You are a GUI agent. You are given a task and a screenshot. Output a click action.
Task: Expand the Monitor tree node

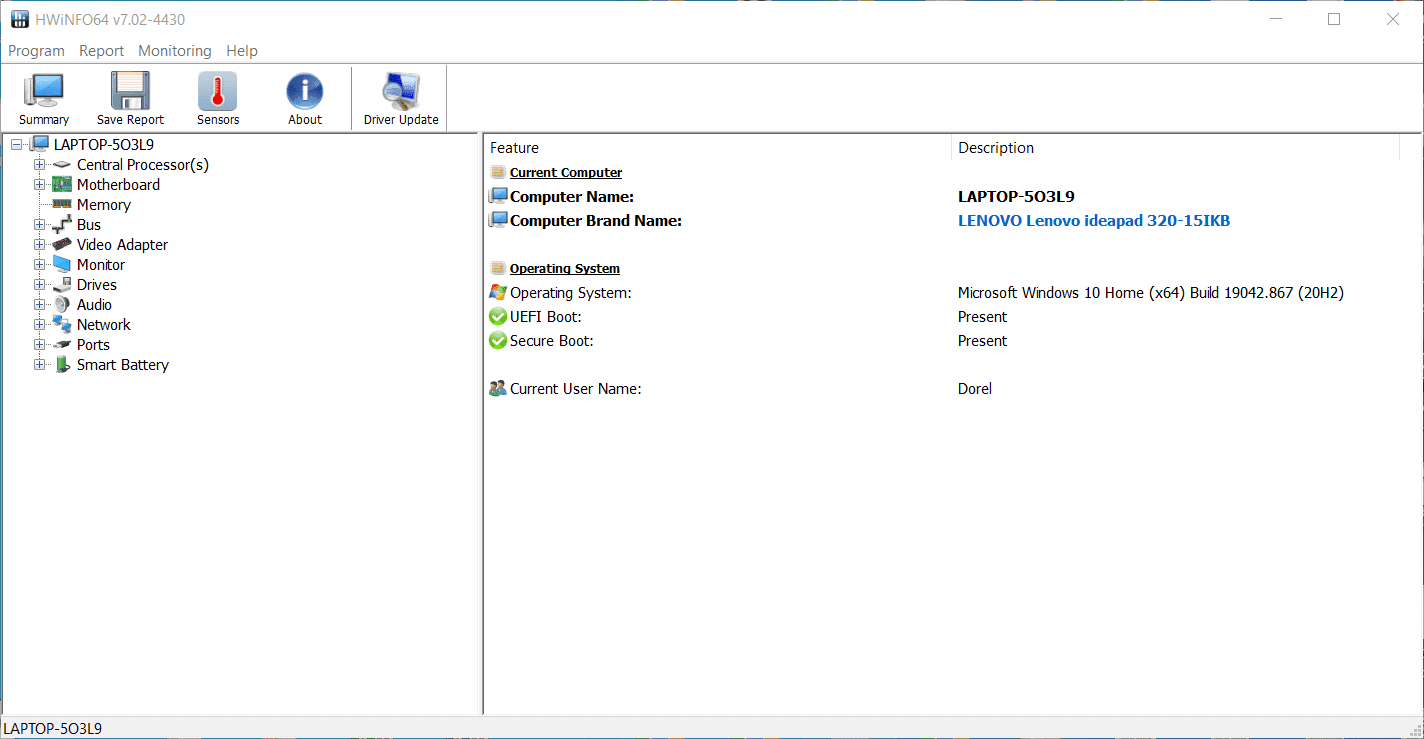click(39, 265)
